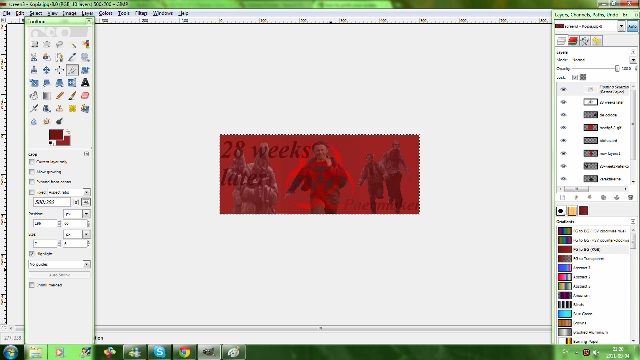Toggle the Highlight checkbox
Viewport: 640px width, 360px height.
tap(32, 253)
